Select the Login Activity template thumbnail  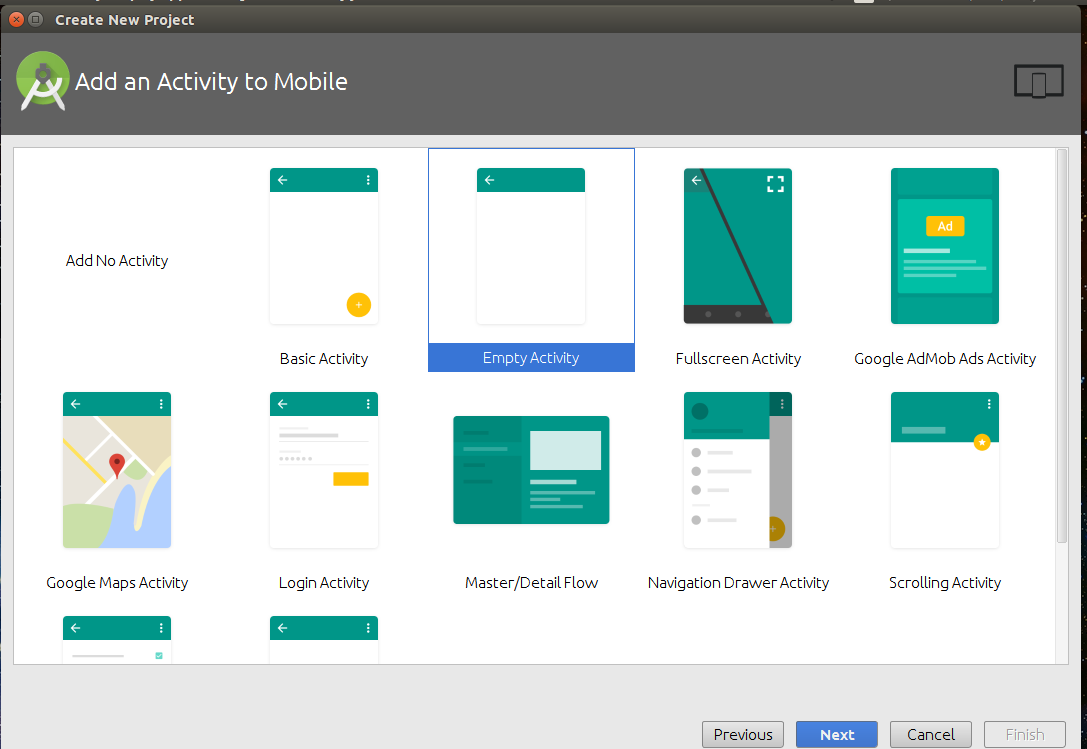coord(324,470)
